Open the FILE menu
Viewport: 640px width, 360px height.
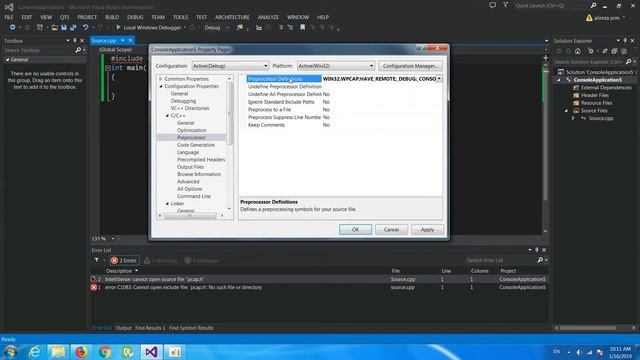click(x=9, y=17)
